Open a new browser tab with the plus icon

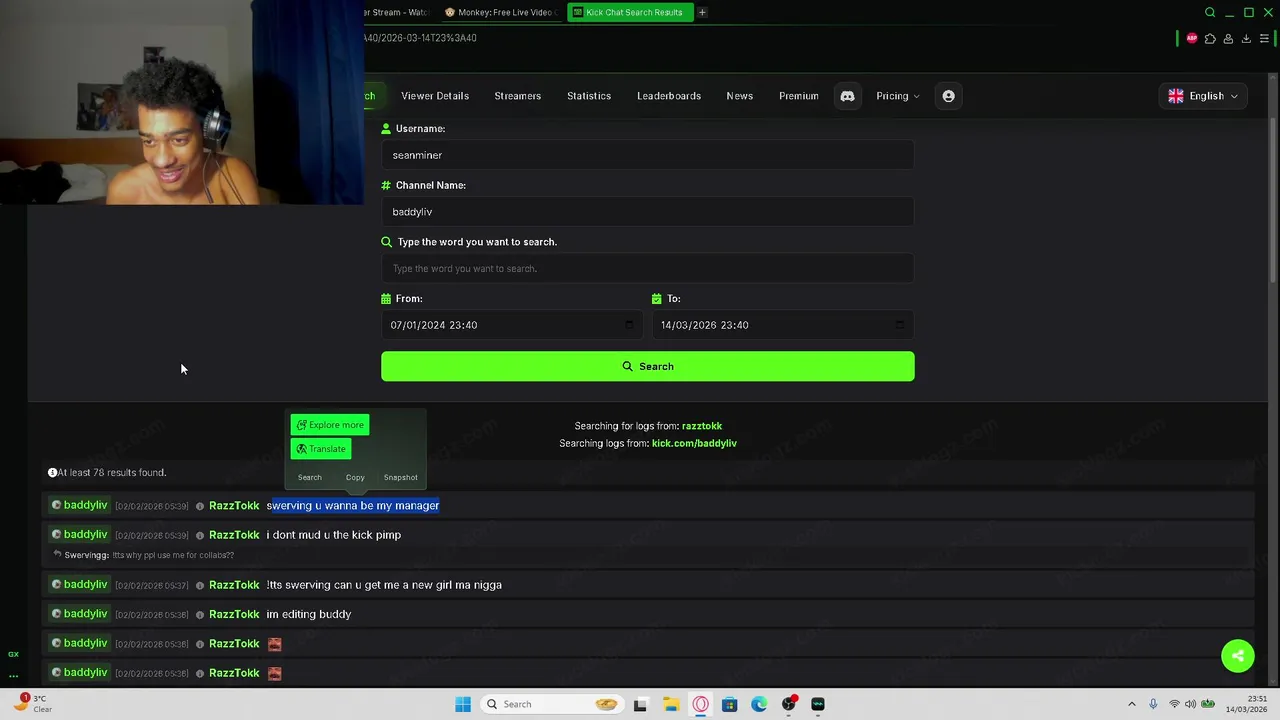click(702, 12)
